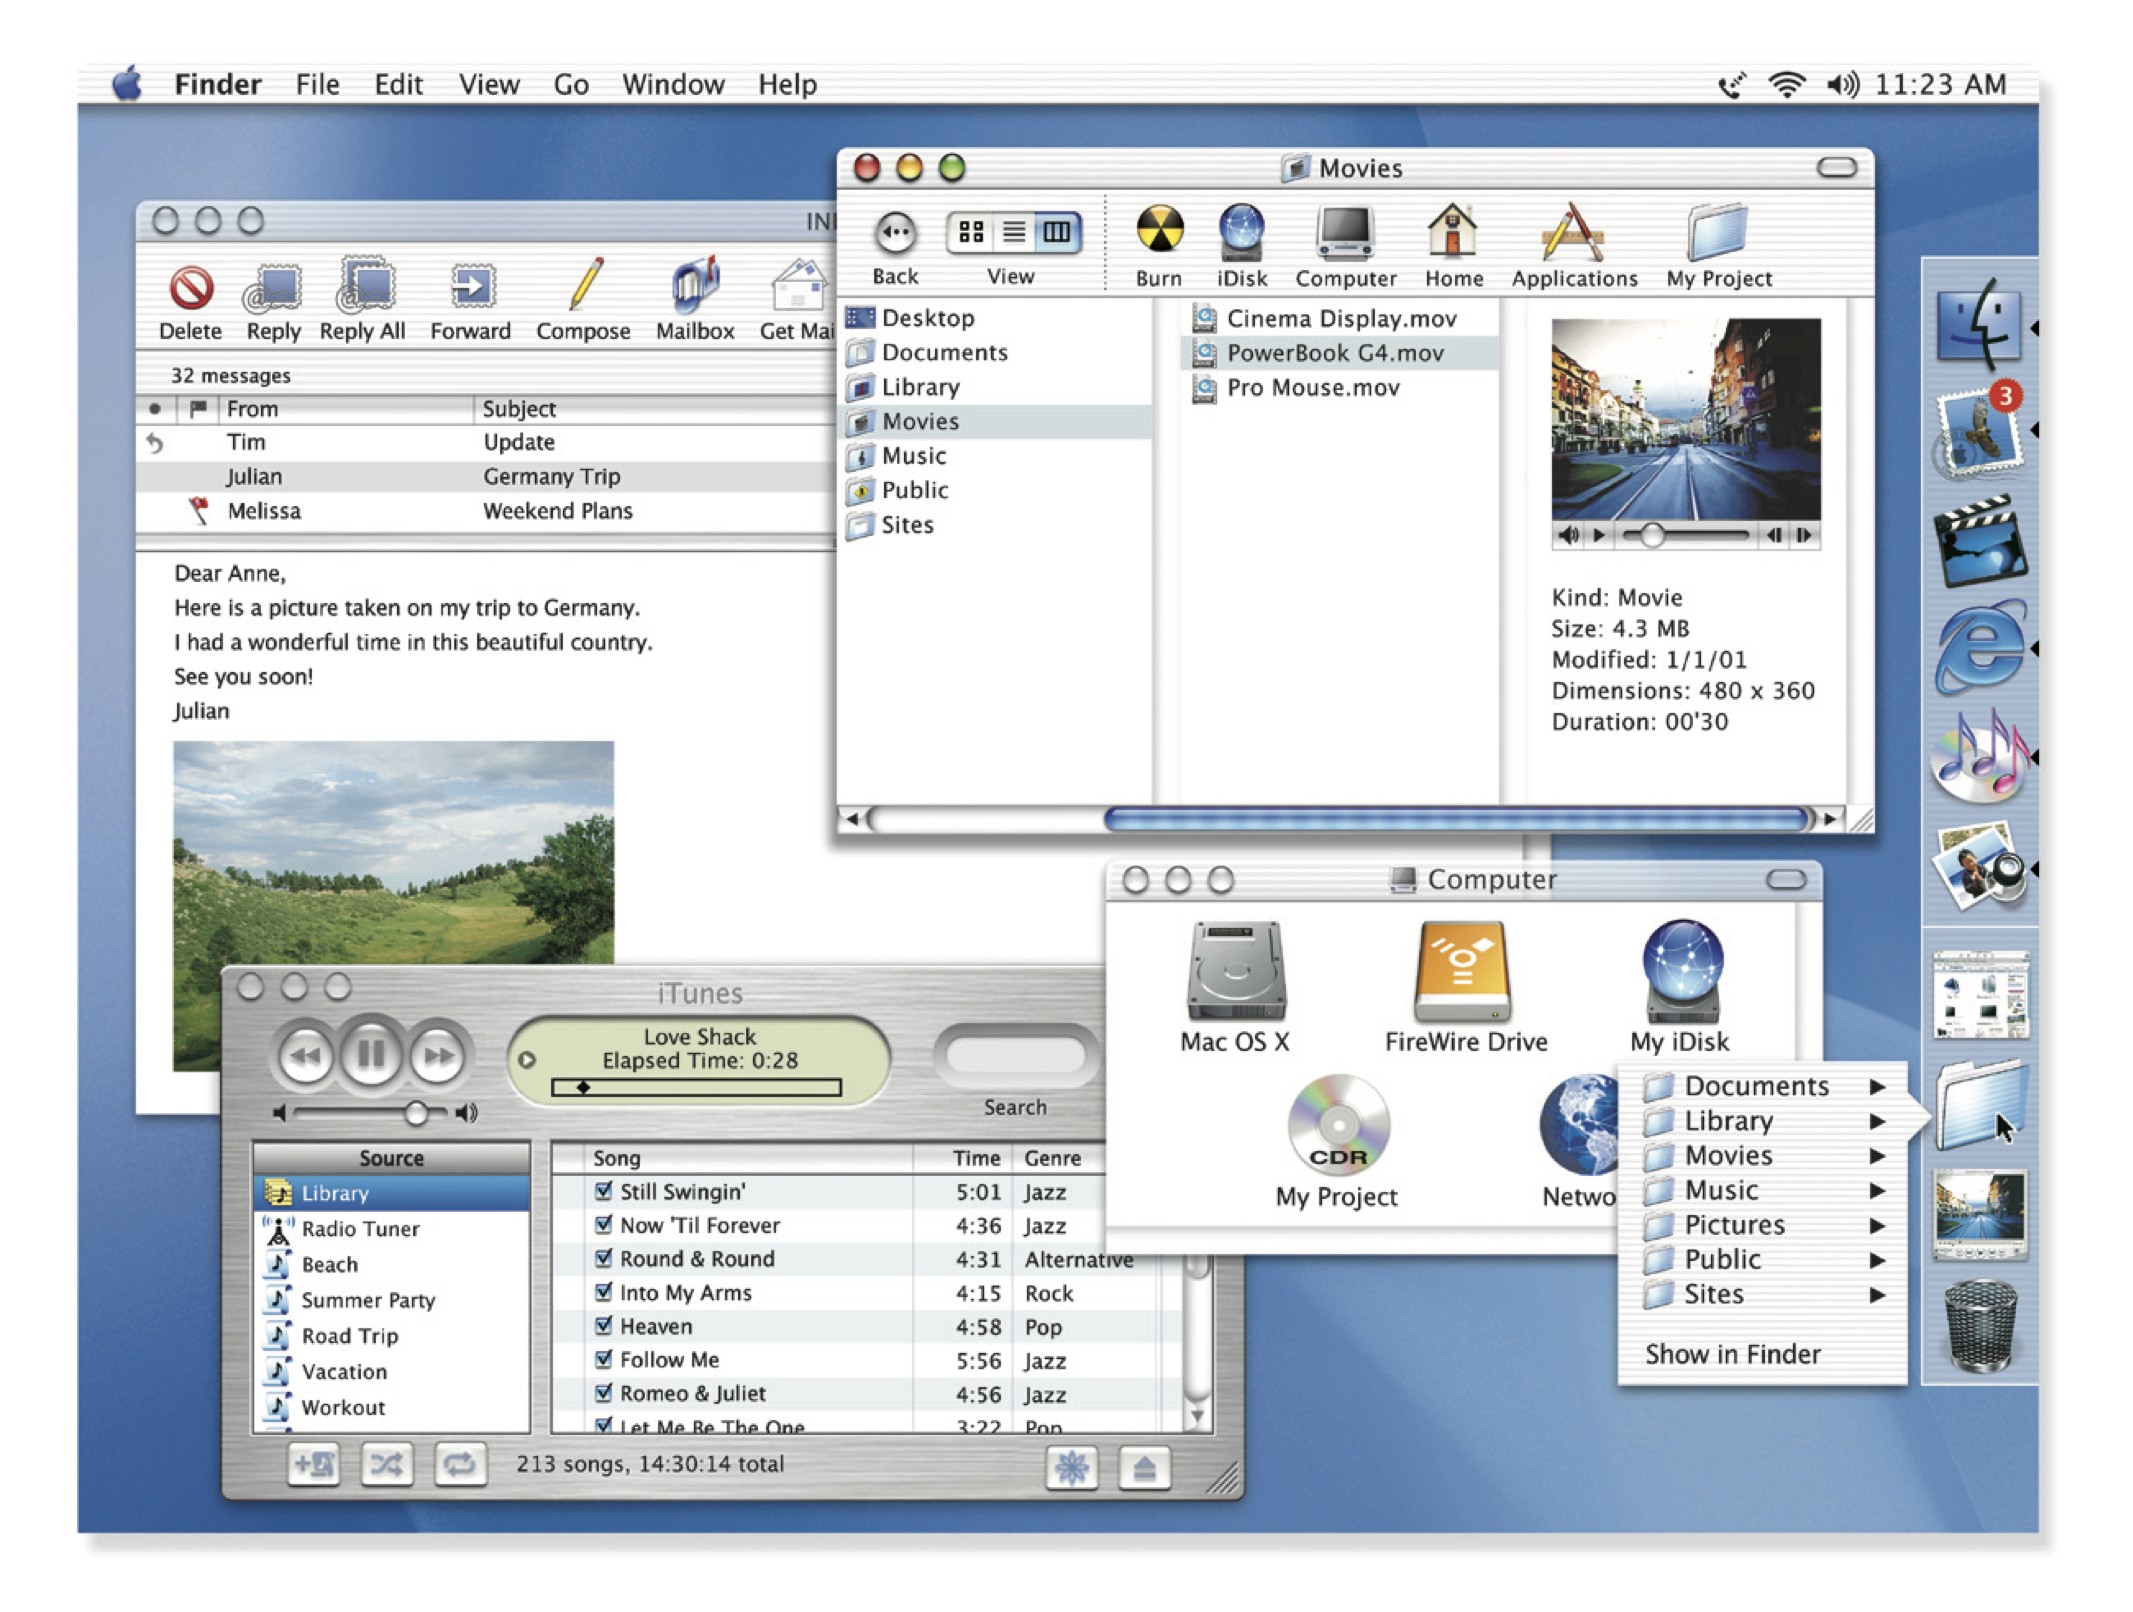Open the Edit menu
The width and height of the screenshot is (2133, 1612).
[x=398, y=85]
